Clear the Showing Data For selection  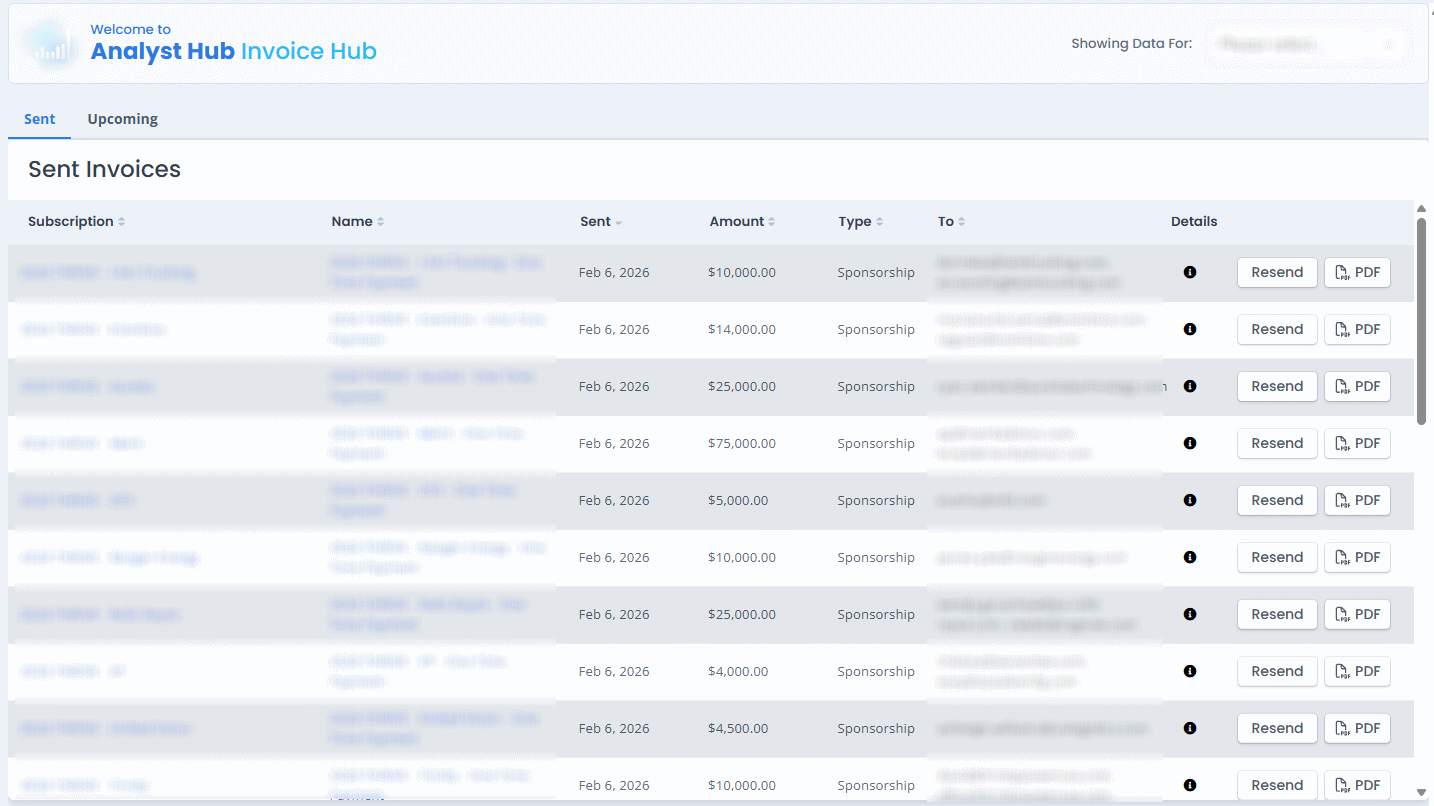1389,43
